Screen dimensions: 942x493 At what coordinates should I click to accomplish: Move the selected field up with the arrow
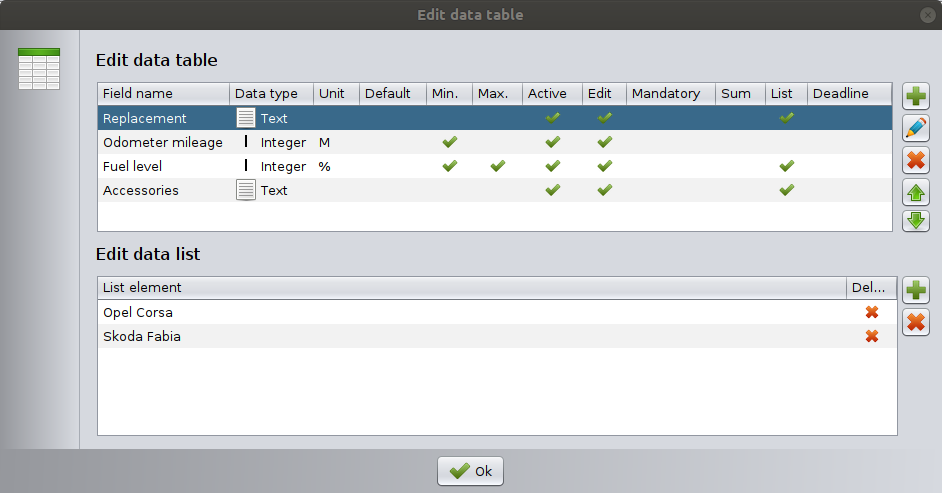click(x=915, y=190)
